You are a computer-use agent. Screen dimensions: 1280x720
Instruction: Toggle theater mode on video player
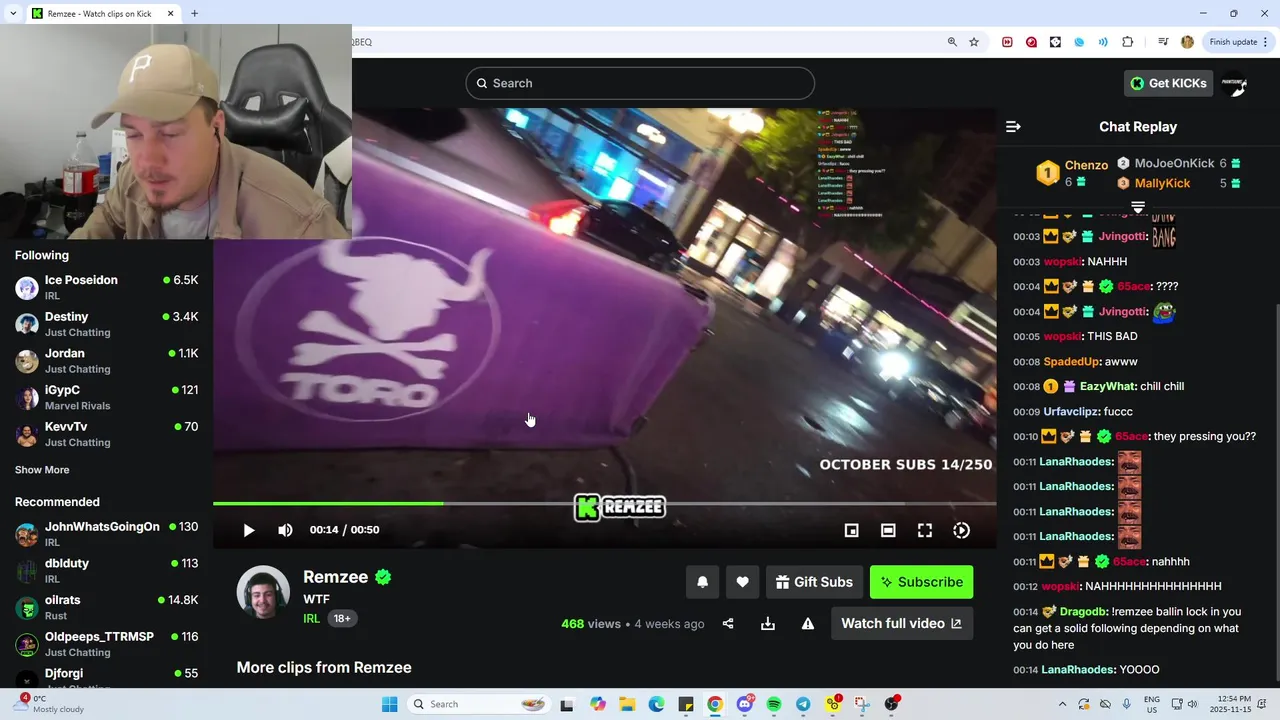888,531
